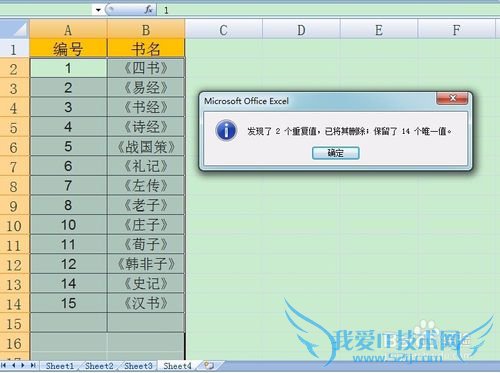
Task: Select the cell containing 《荀子》
Action: [146, 244]
